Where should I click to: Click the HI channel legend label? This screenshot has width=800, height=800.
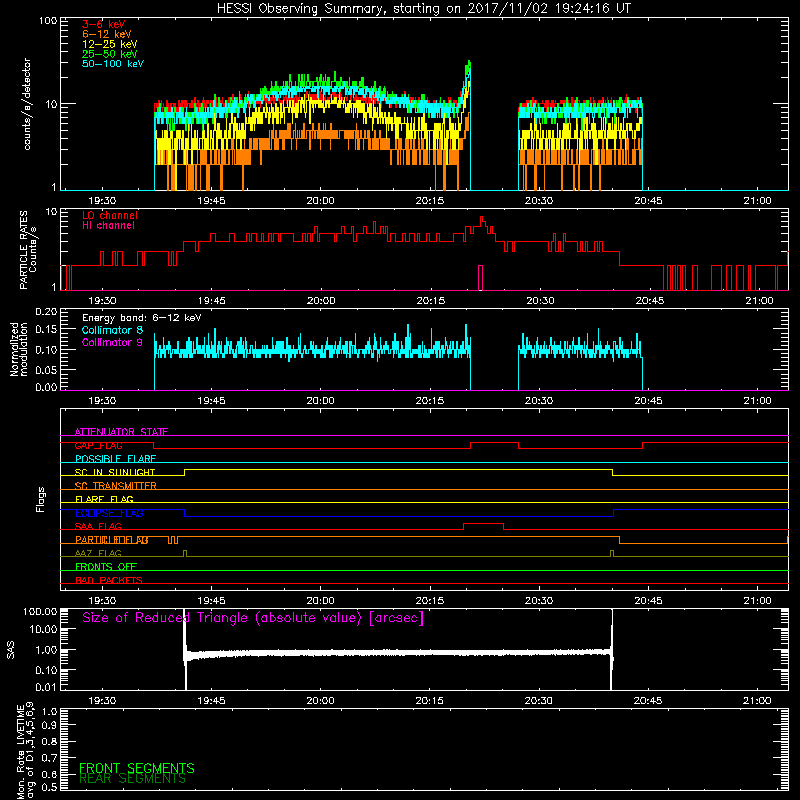[x=108, y=226]
